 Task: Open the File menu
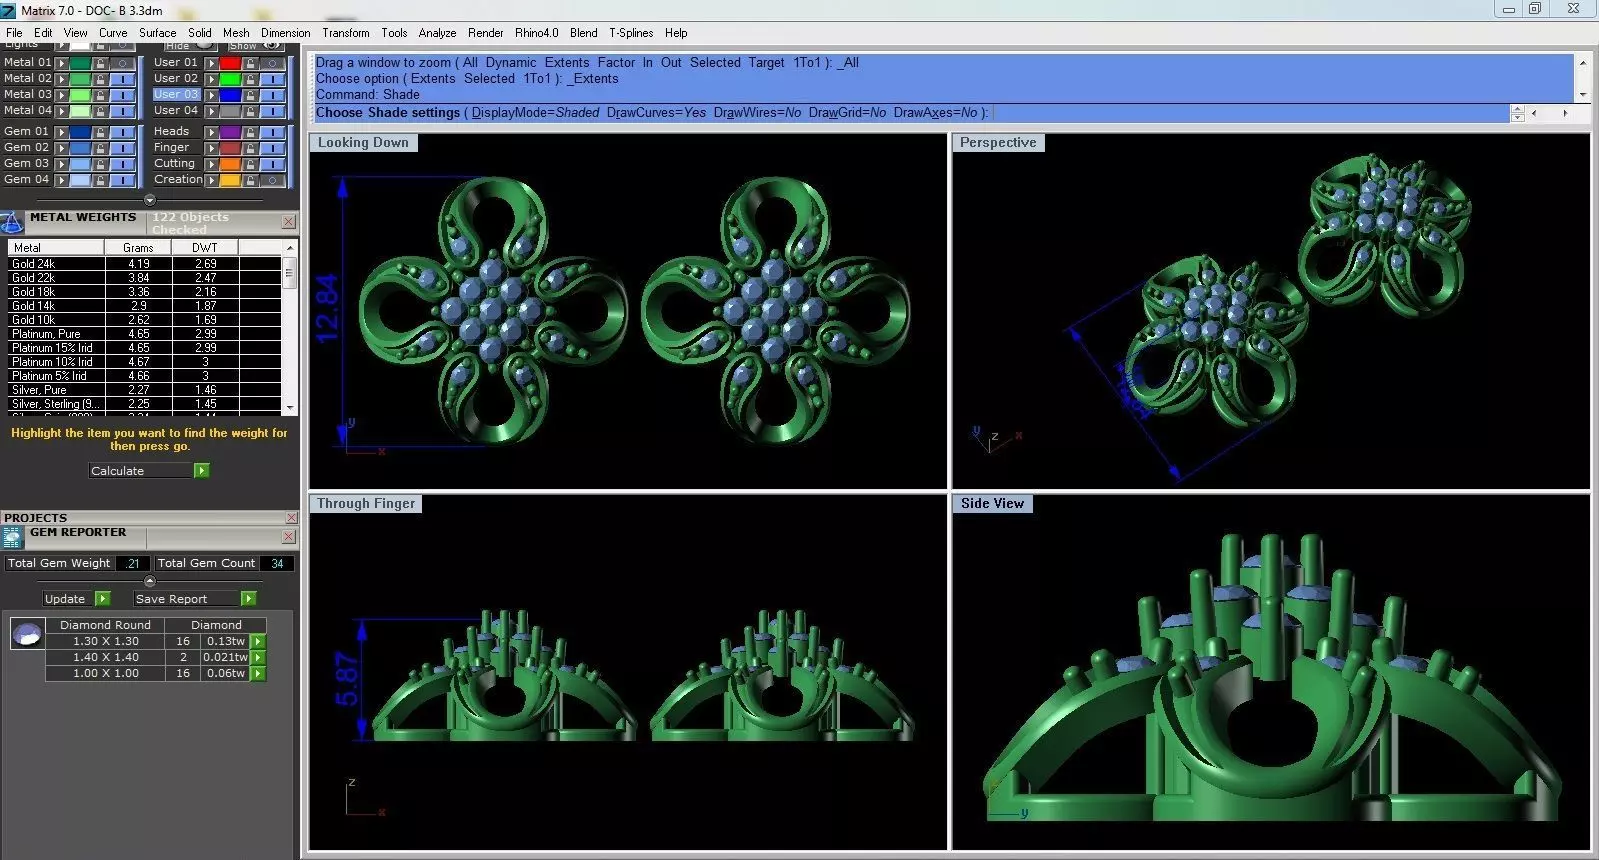pos(14,33)
